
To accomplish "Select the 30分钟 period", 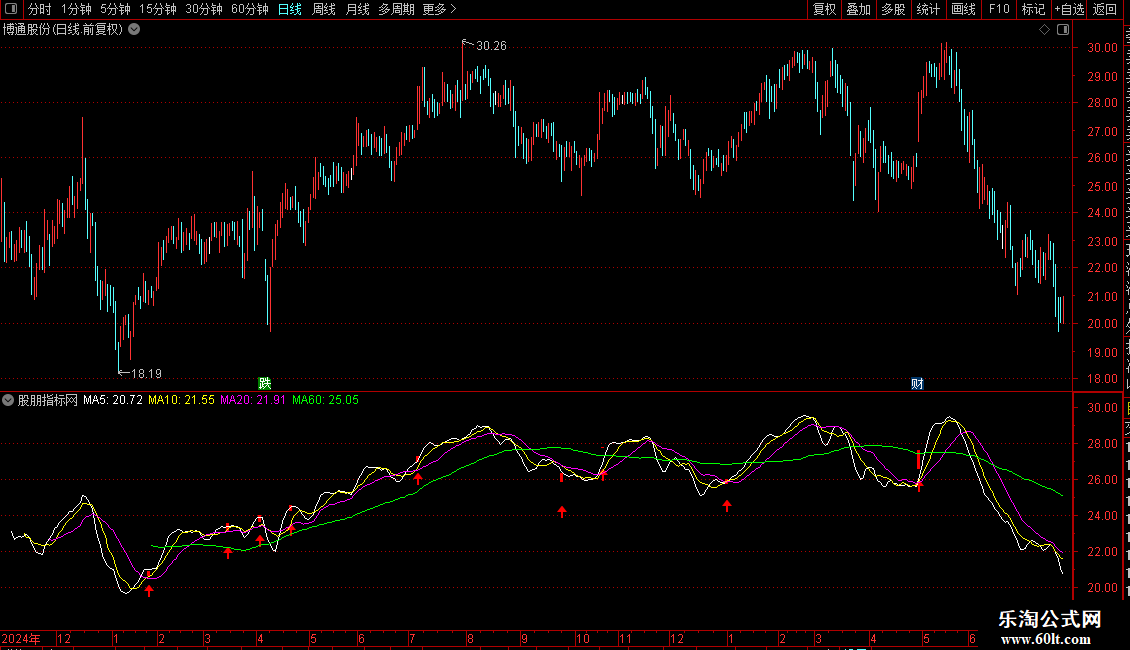I will (x=204, y=9).
